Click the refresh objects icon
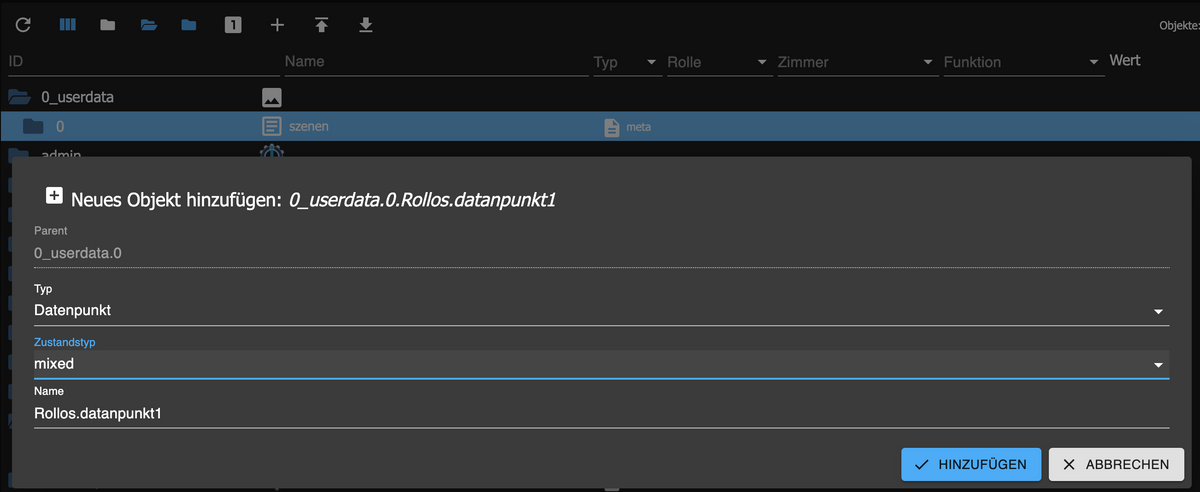Viewport: 1200px width, 492px height. (x=22, y=24)
